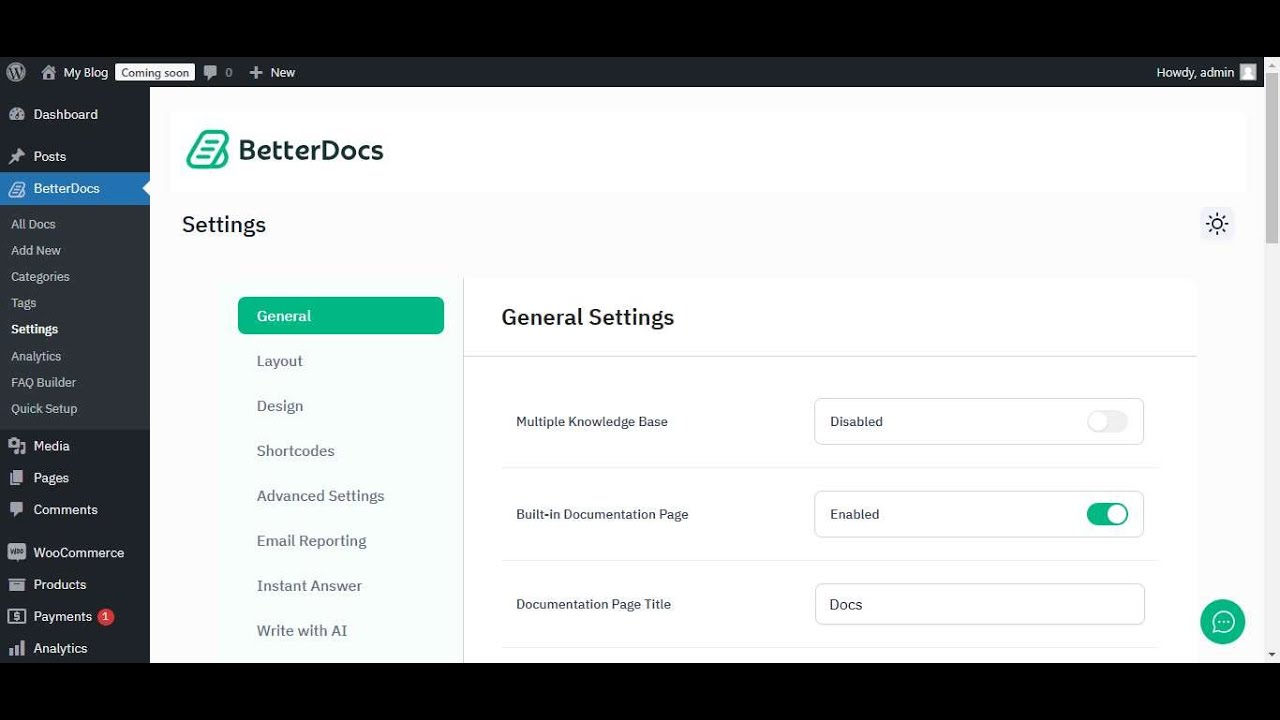Click the General Settings heading

tap(588, 317)
